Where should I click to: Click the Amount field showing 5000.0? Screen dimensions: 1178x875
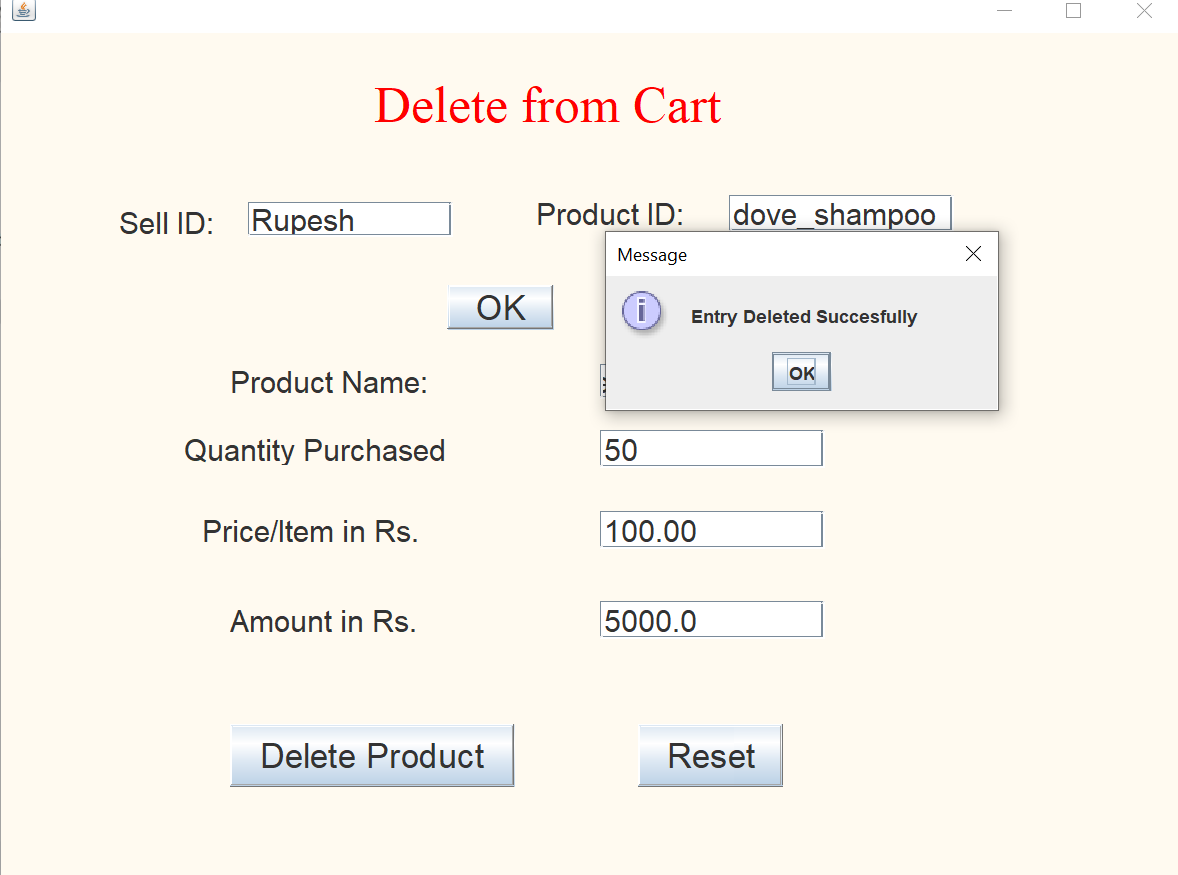point(710,619)
